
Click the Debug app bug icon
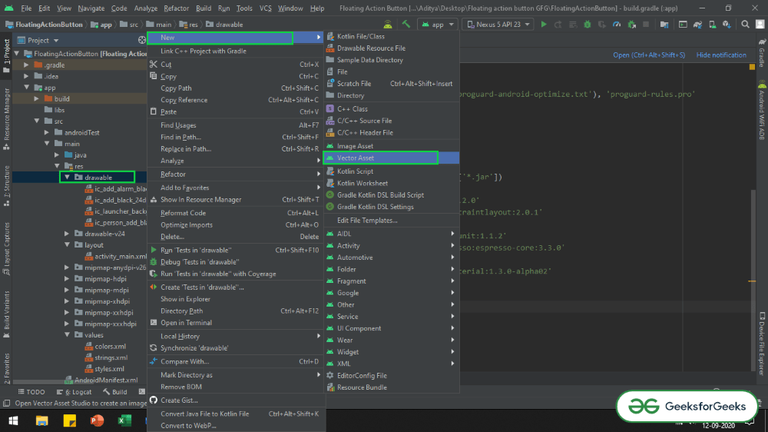[x=587, y=24]
